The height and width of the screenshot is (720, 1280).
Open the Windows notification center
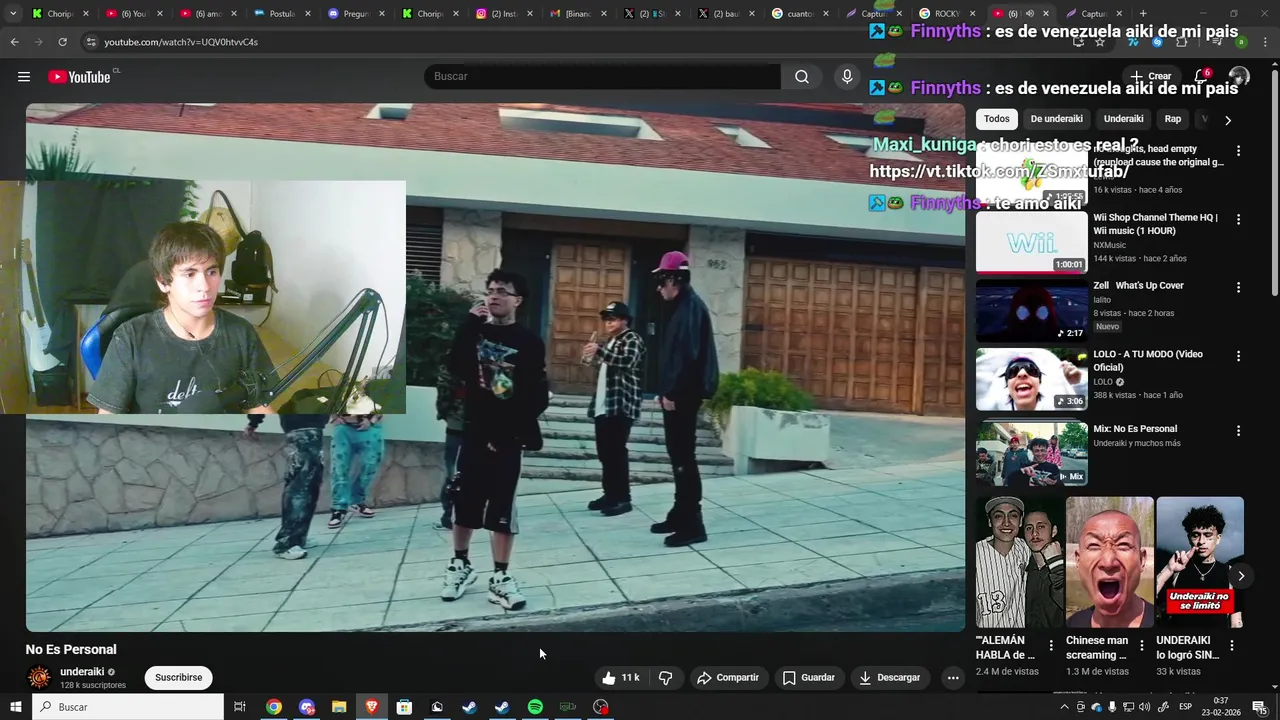(x=1259, y=707)
